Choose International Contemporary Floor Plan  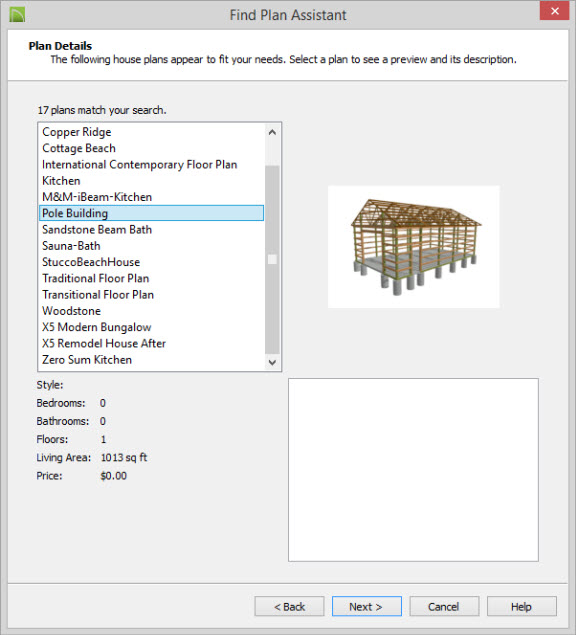[139, 164]
